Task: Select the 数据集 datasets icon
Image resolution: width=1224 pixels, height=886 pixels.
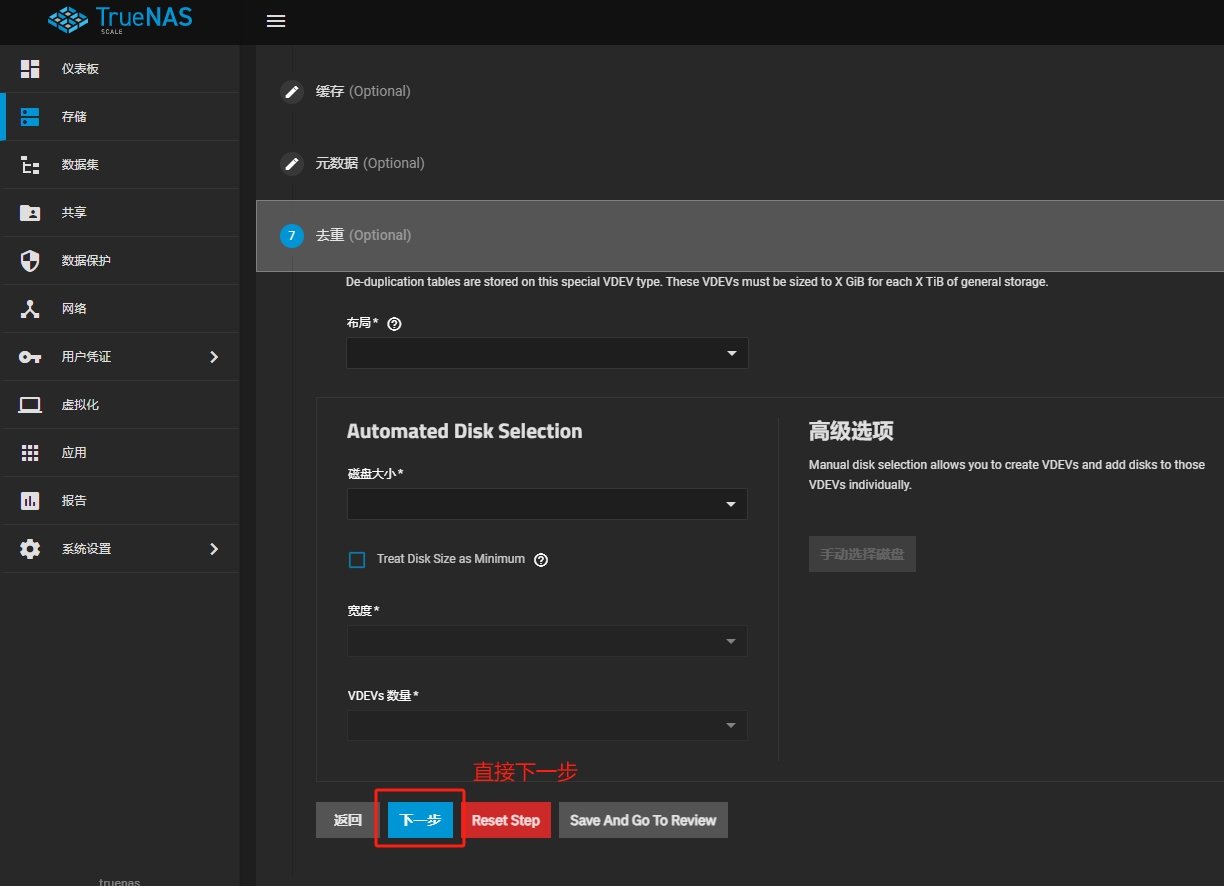Action: tap(30, 165)
